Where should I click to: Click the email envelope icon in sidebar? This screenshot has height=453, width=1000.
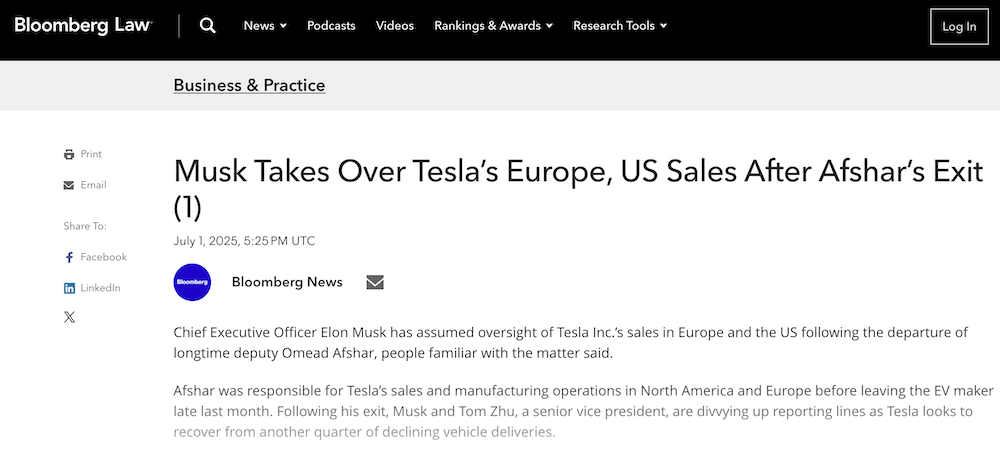click(x=69, y=185)
